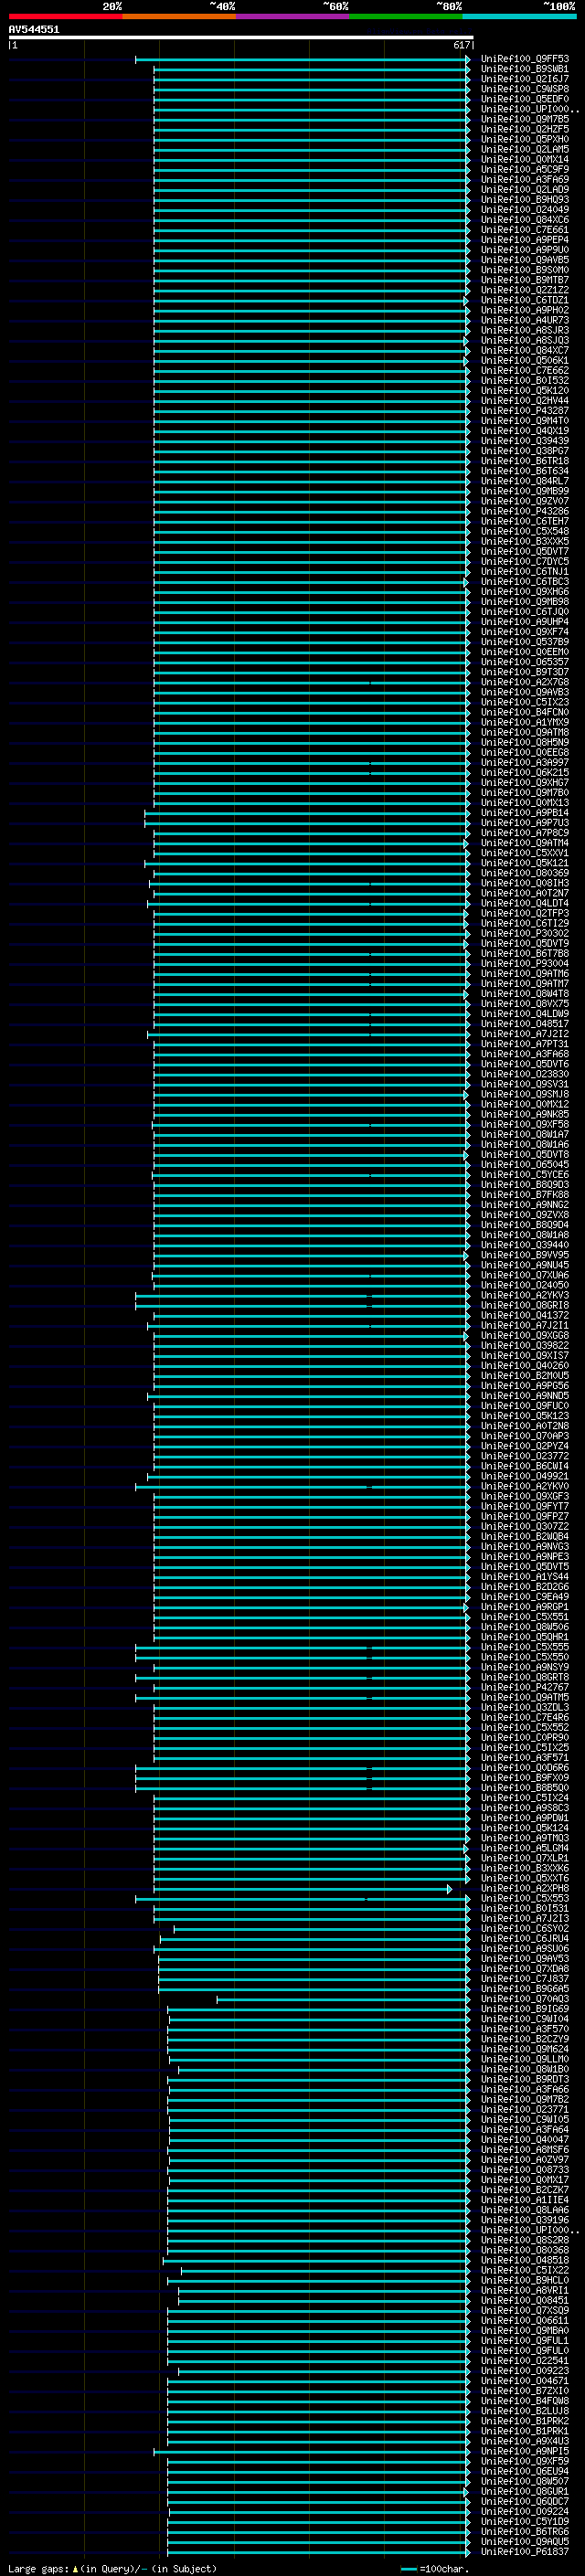Viewport: 585px width, 2576px height.
Task: Select the UniRef100_C9EA49 label
Action: pos(525,1596)
